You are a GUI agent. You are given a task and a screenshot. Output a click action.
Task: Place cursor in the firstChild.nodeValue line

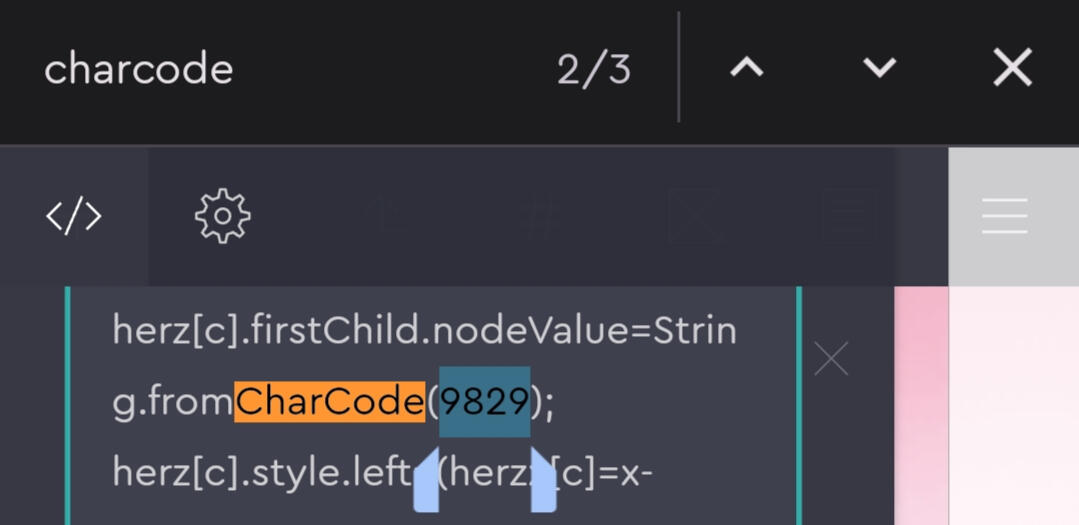pyautogui.click(x=424, y=330)
